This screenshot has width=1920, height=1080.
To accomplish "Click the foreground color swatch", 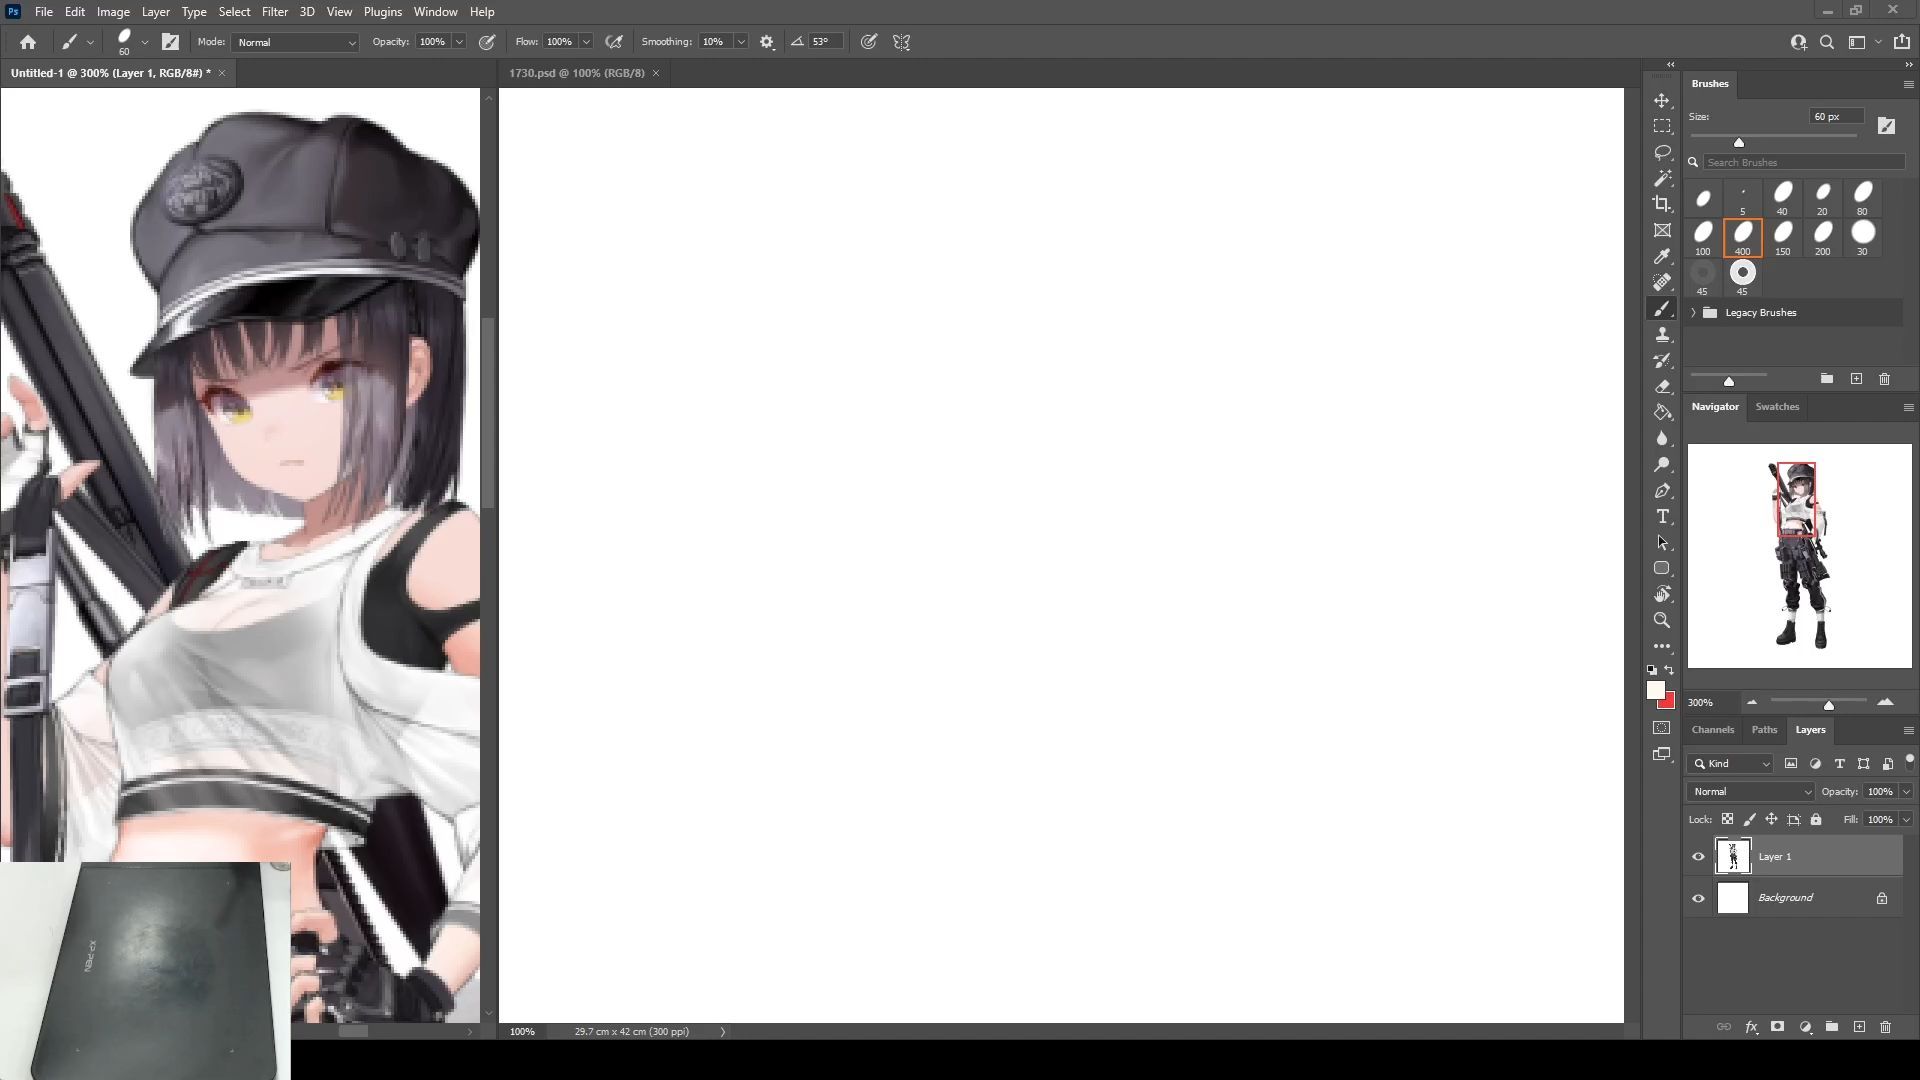I will 1656,690.
